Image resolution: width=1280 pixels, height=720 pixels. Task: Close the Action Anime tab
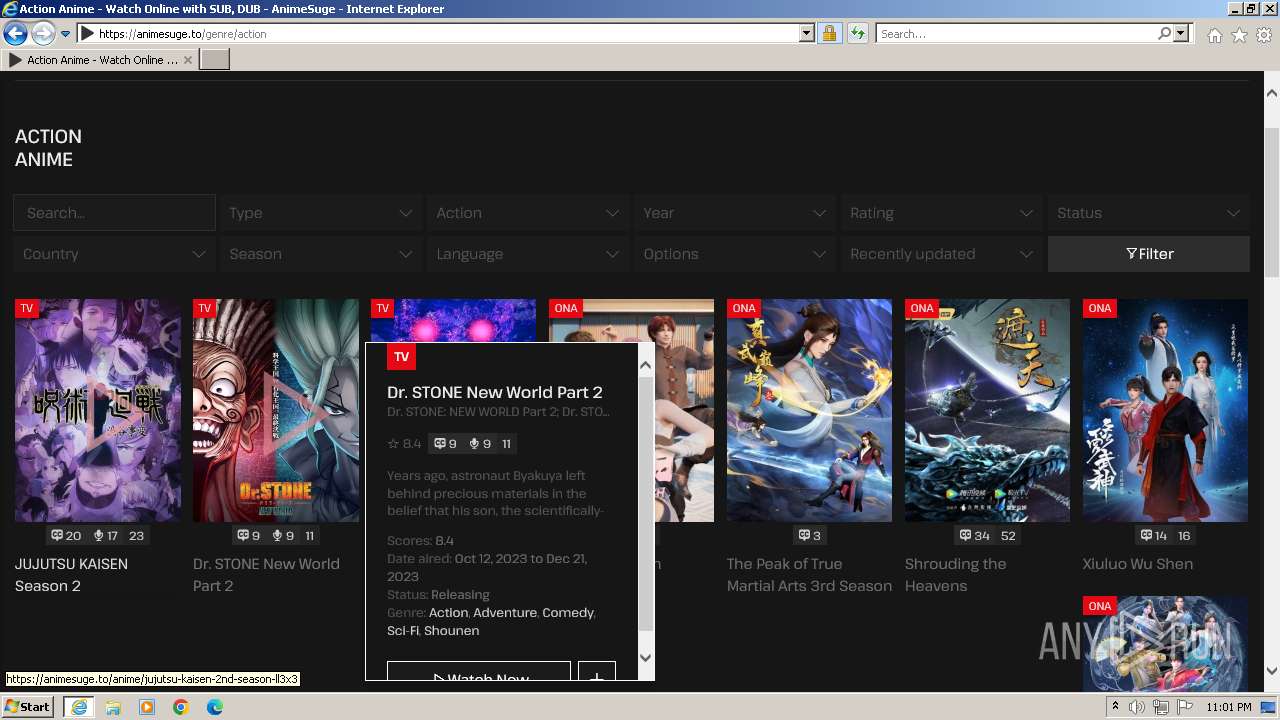[x=188, y=60]
